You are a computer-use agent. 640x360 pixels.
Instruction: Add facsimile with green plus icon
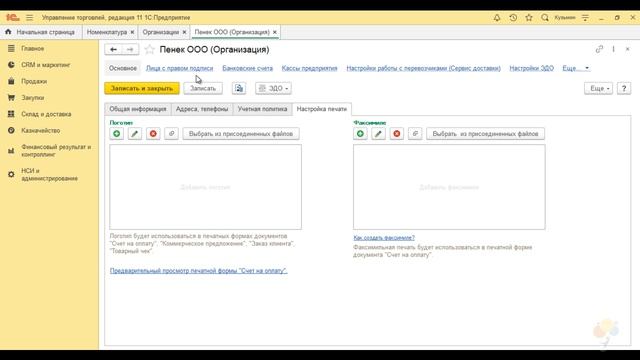360,133
